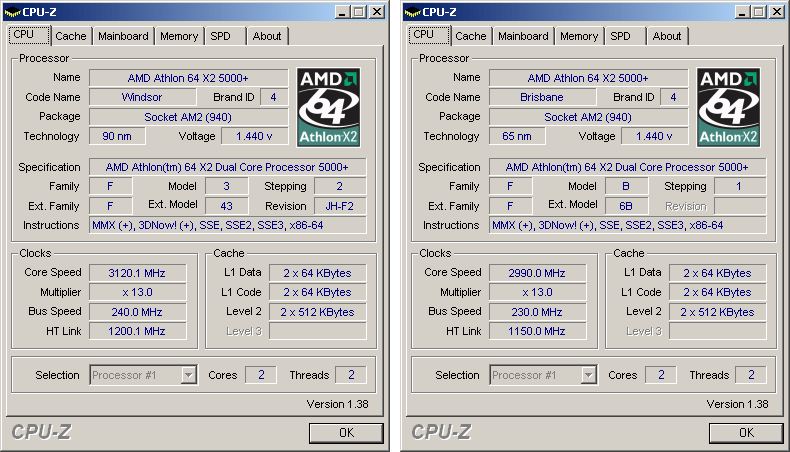The height and width of the screenshot is (452, 790).
Task: Click the 2990.0 MHz core speed value
Action: (537, 273)
